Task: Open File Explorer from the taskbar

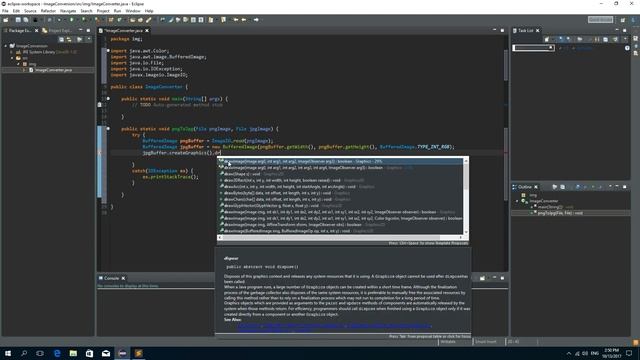Action: pyautogui.click(x=73, y=353)
